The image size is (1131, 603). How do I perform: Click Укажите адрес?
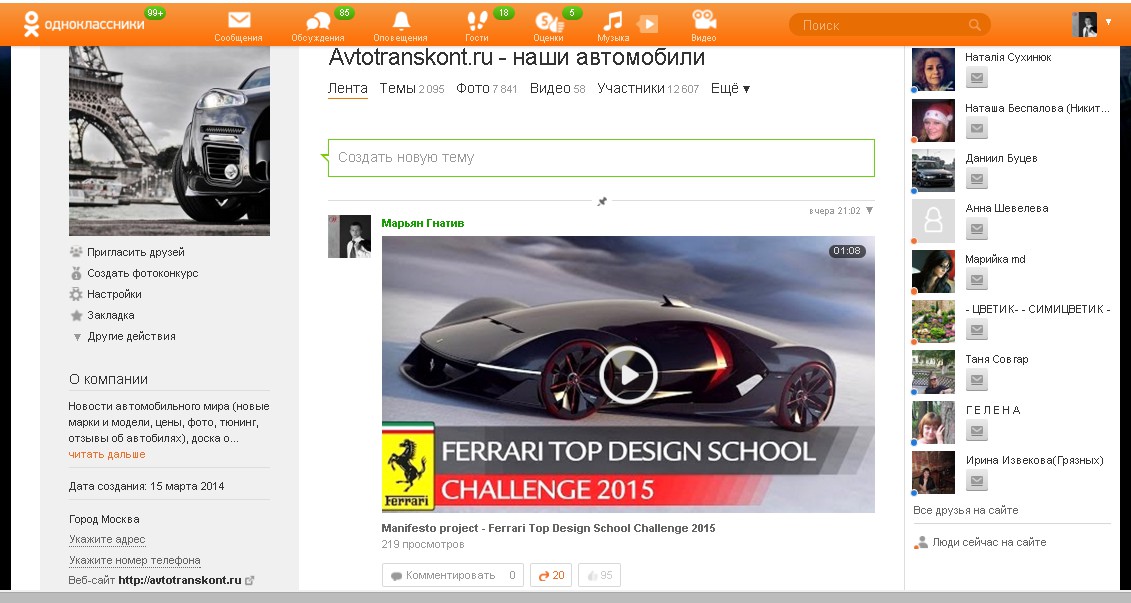point(107,539)
